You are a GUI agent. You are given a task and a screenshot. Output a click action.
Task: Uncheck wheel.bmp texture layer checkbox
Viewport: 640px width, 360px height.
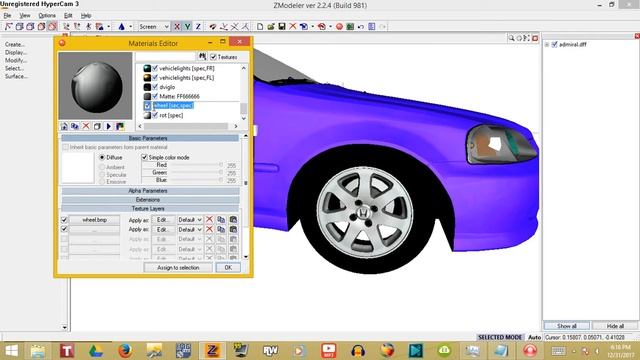point(64,220)
